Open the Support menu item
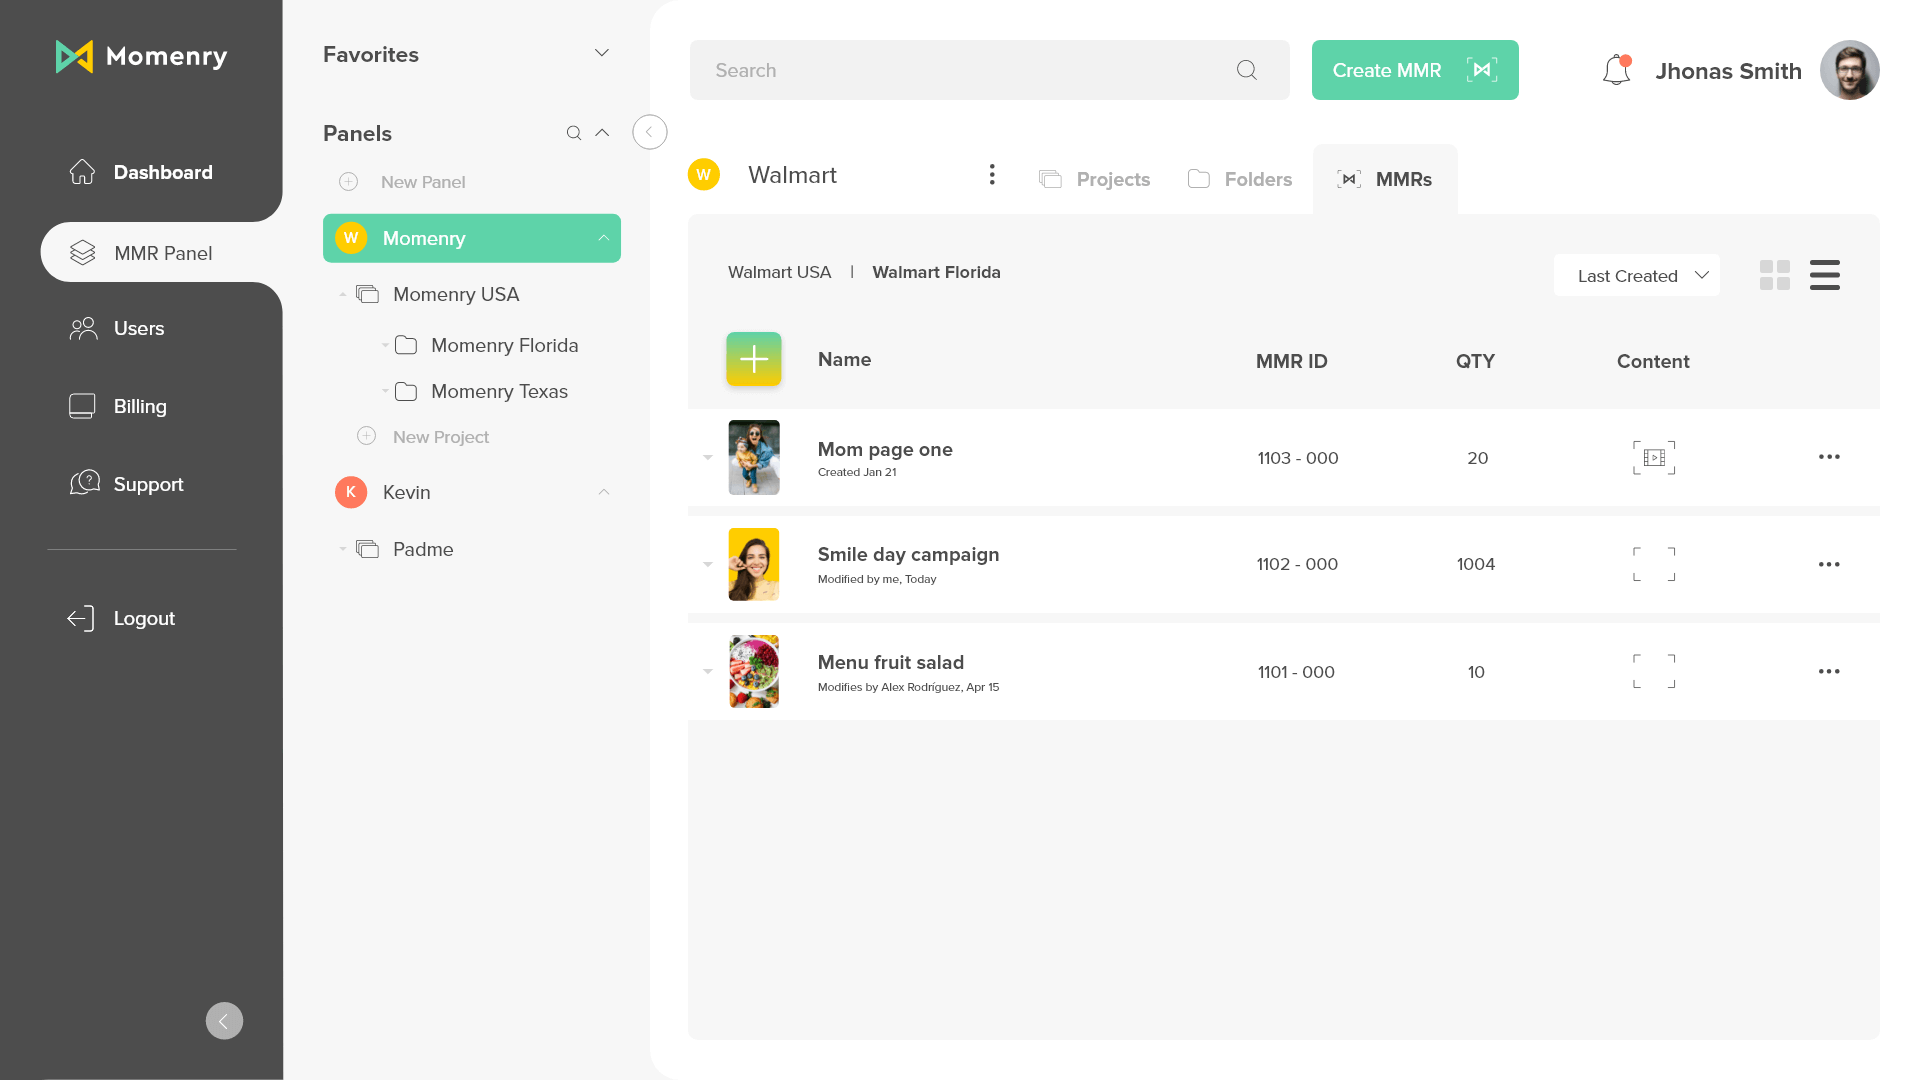Image resolution: width=1920 pixels, height=1080 pixels. 127,484
